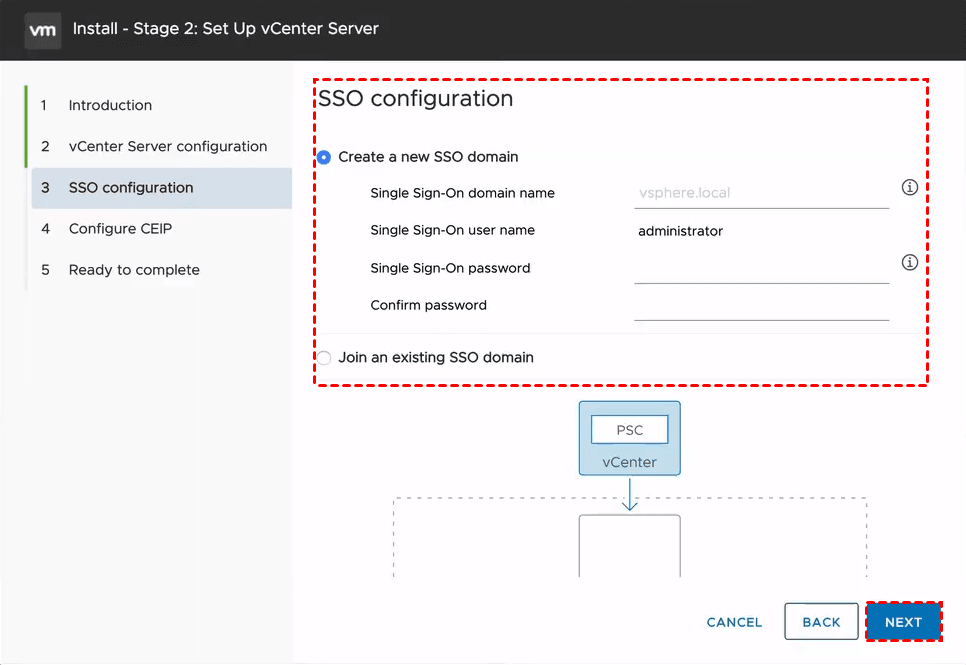
Task: Go to Introduction step
Action: [x=110, y=105]
